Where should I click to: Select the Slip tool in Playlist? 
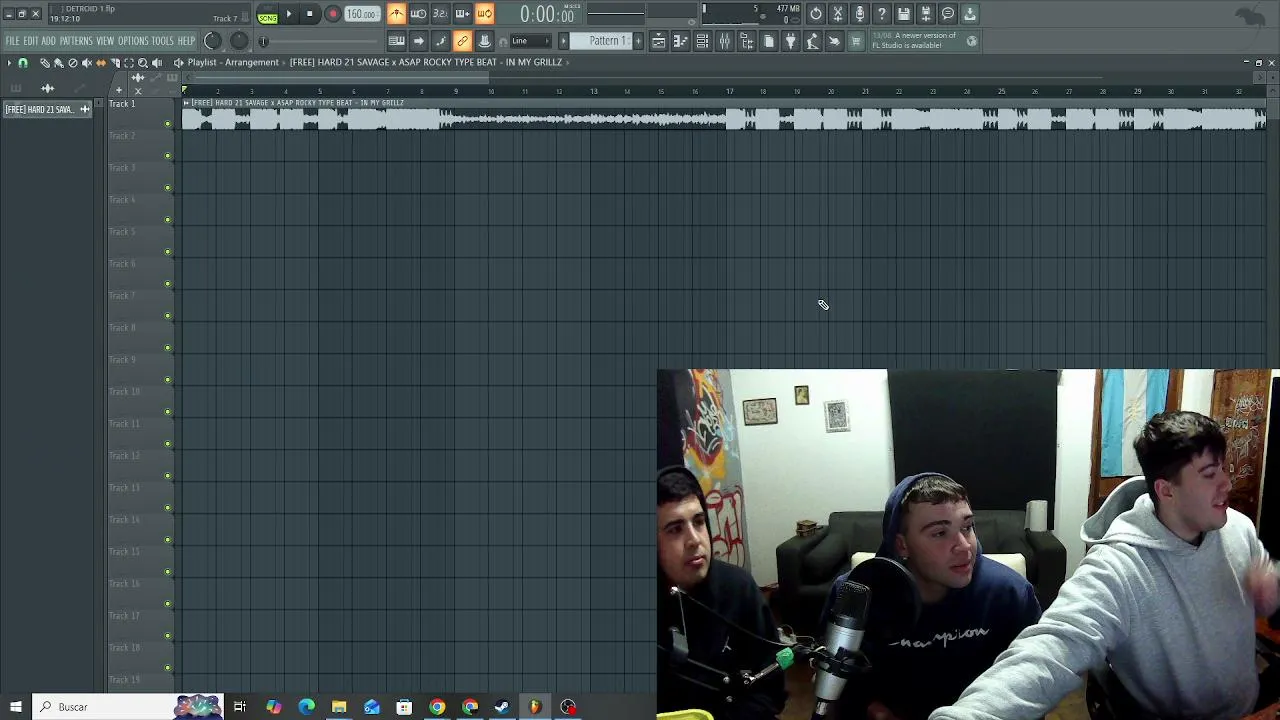pos(101,63)
